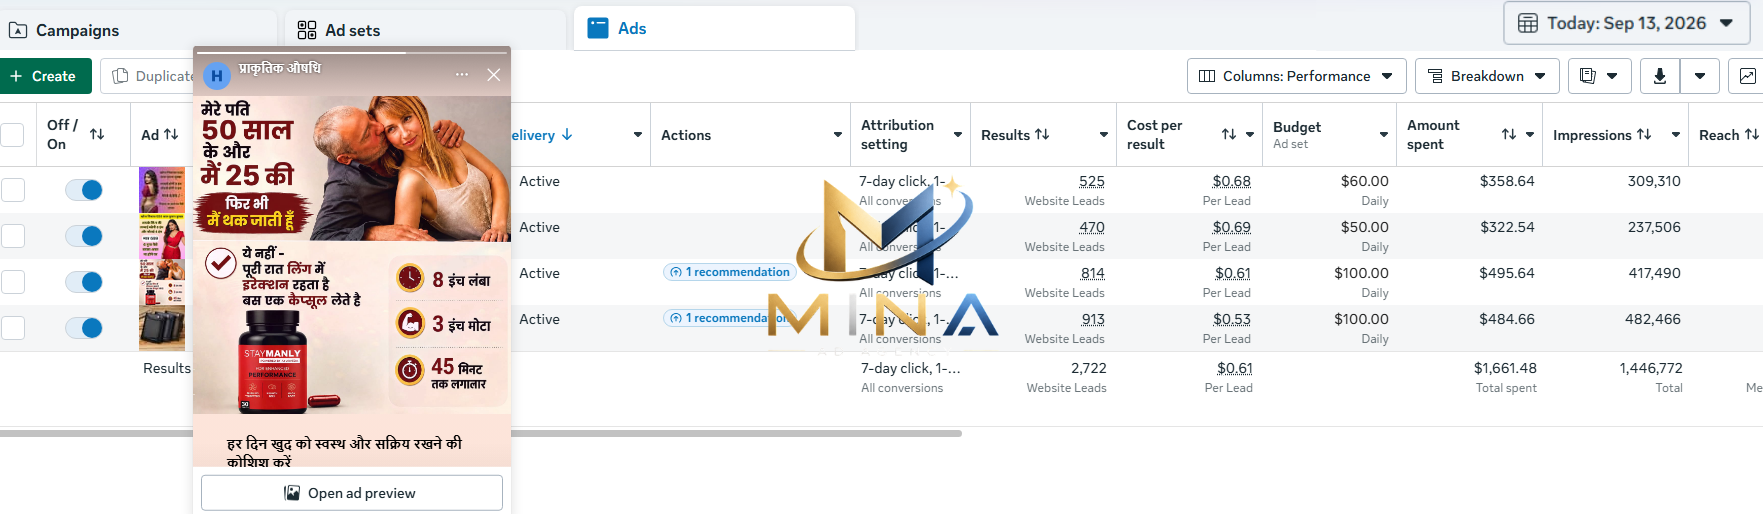Close the ad preview popup
1763x514 pixels.
point(493,75)
